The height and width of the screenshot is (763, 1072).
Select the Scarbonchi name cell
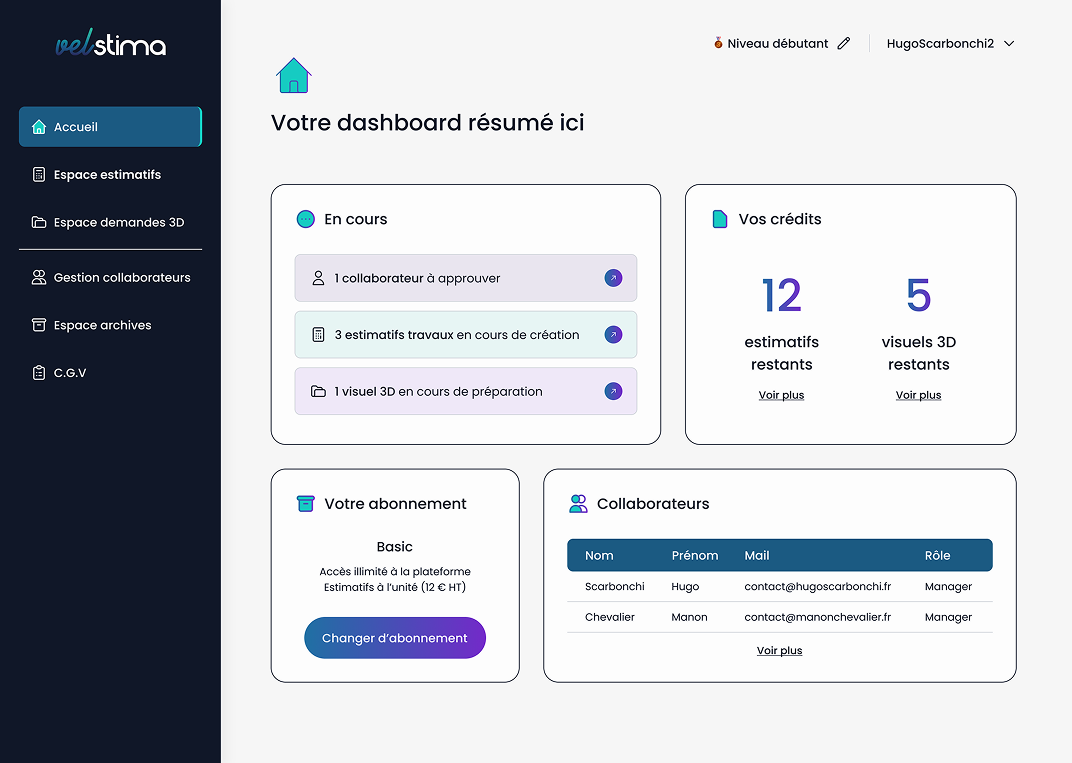pyautogui.click(x=615, y=587)
